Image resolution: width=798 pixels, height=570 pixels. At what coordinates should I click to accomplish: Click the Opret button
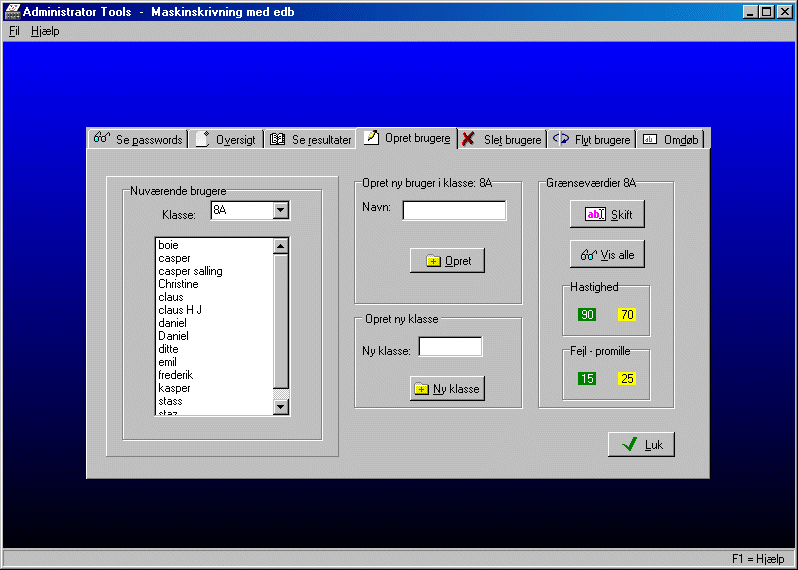pos(447,261)
